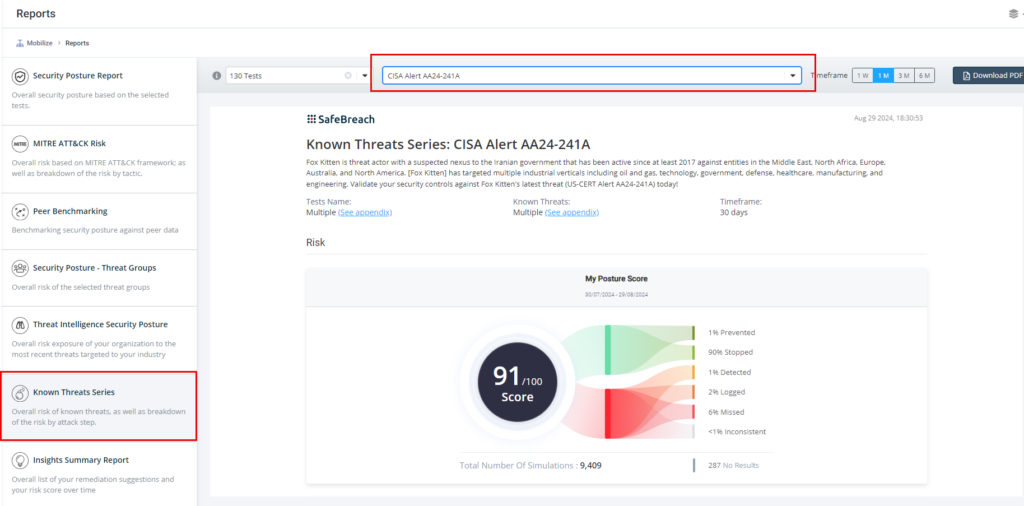This screenshot has height=506, width=1024.
Task: Click the Peer Benchmarking icon
Action: [x=20, y=212]
